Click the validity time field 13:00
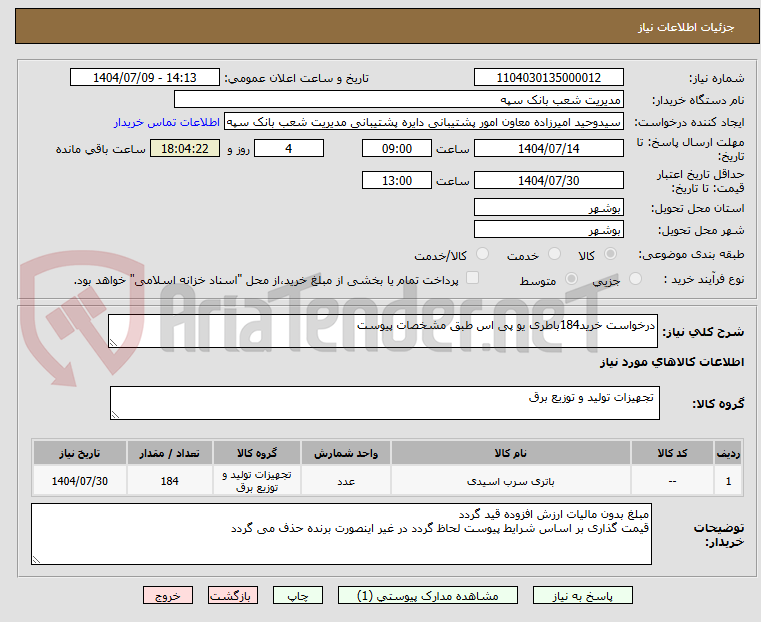 click(397, 180)
